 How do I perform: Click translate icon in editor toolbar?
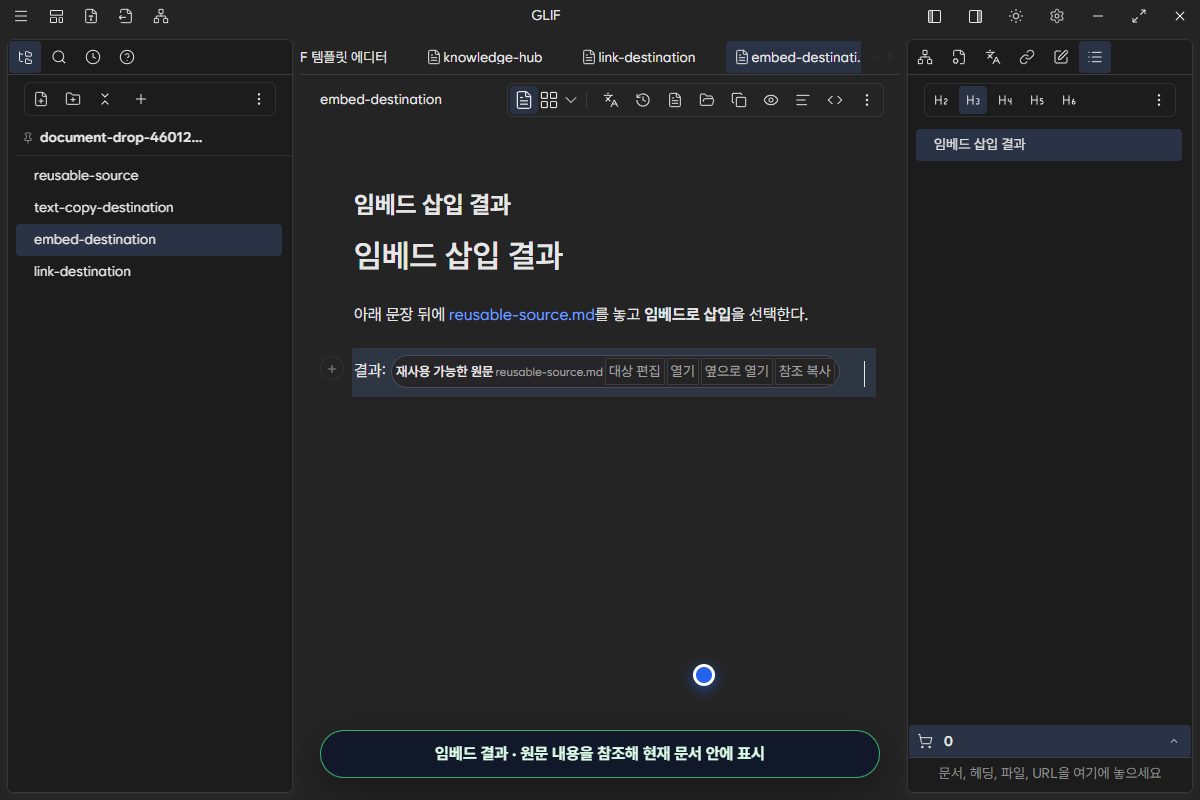click(611, 100)
